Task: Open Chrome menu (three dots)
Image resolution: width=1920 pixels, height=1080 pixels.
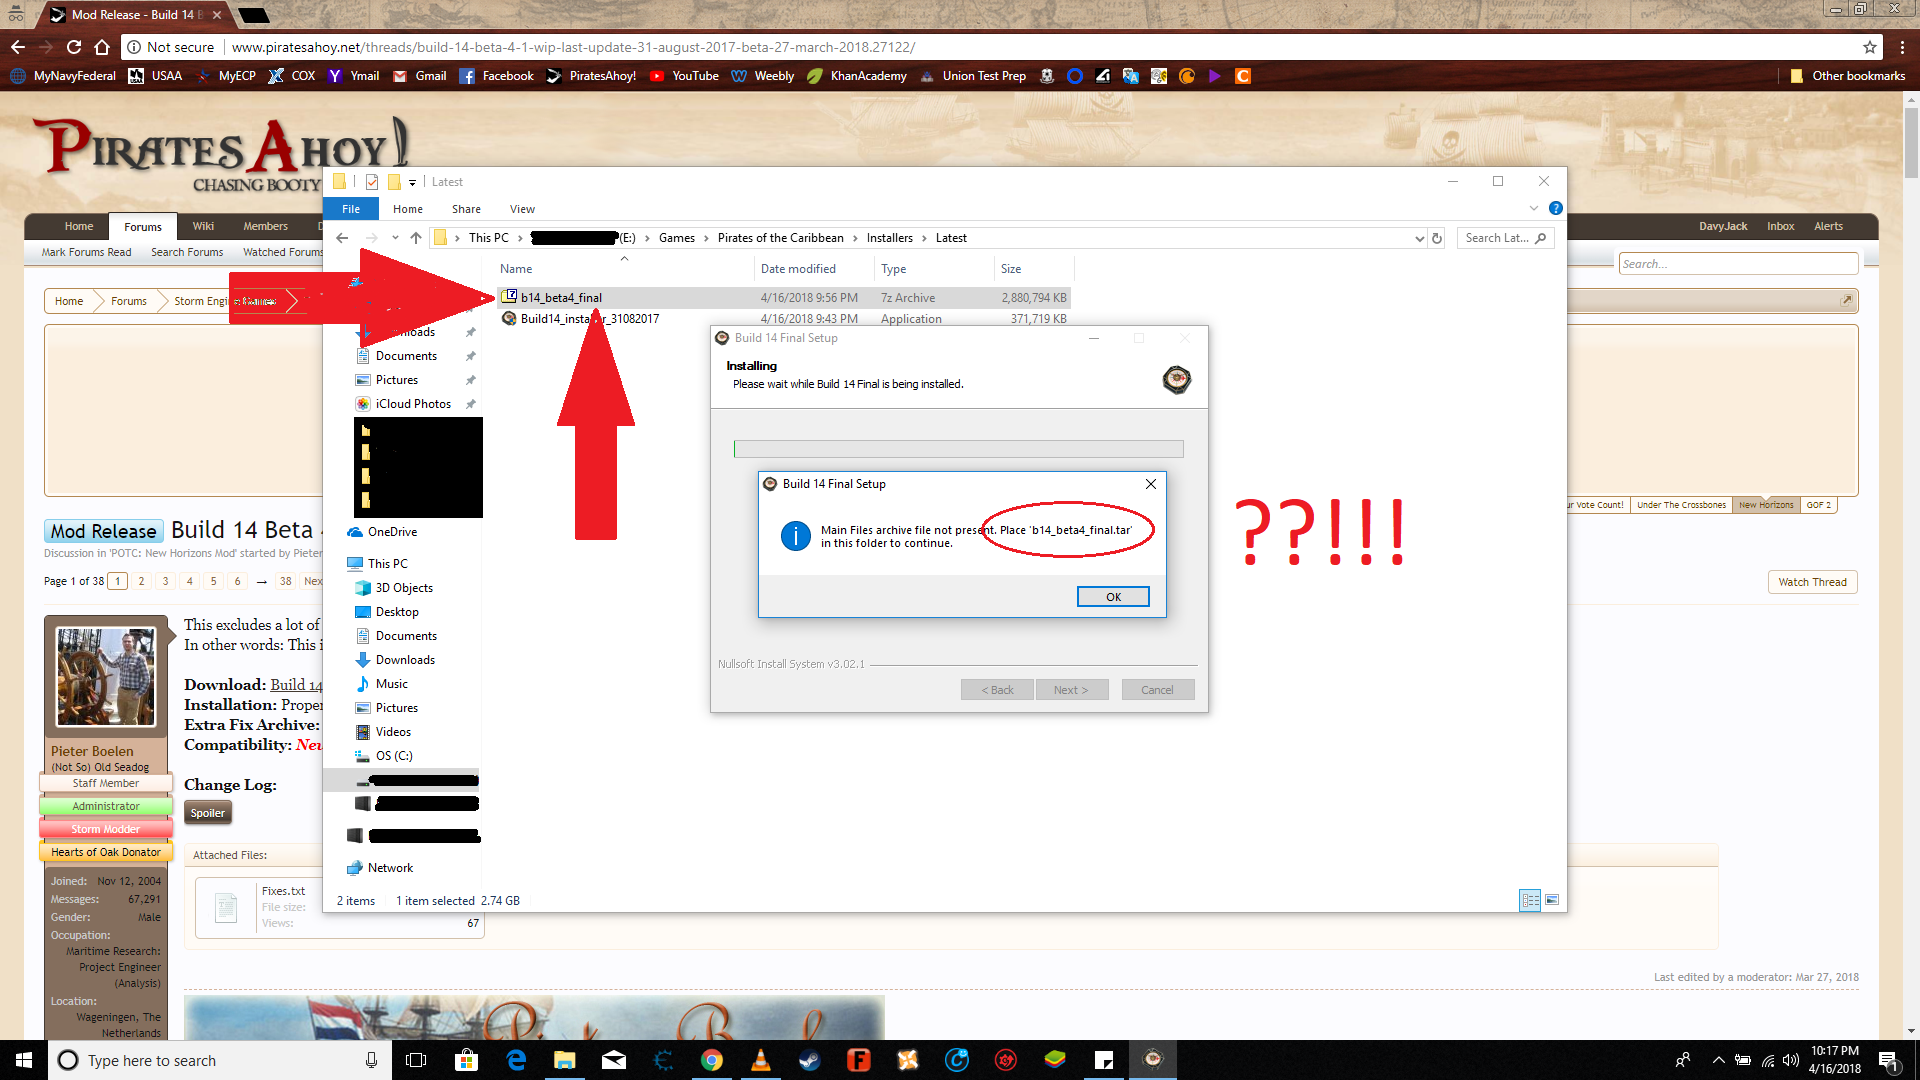Action: [1902, 47]
